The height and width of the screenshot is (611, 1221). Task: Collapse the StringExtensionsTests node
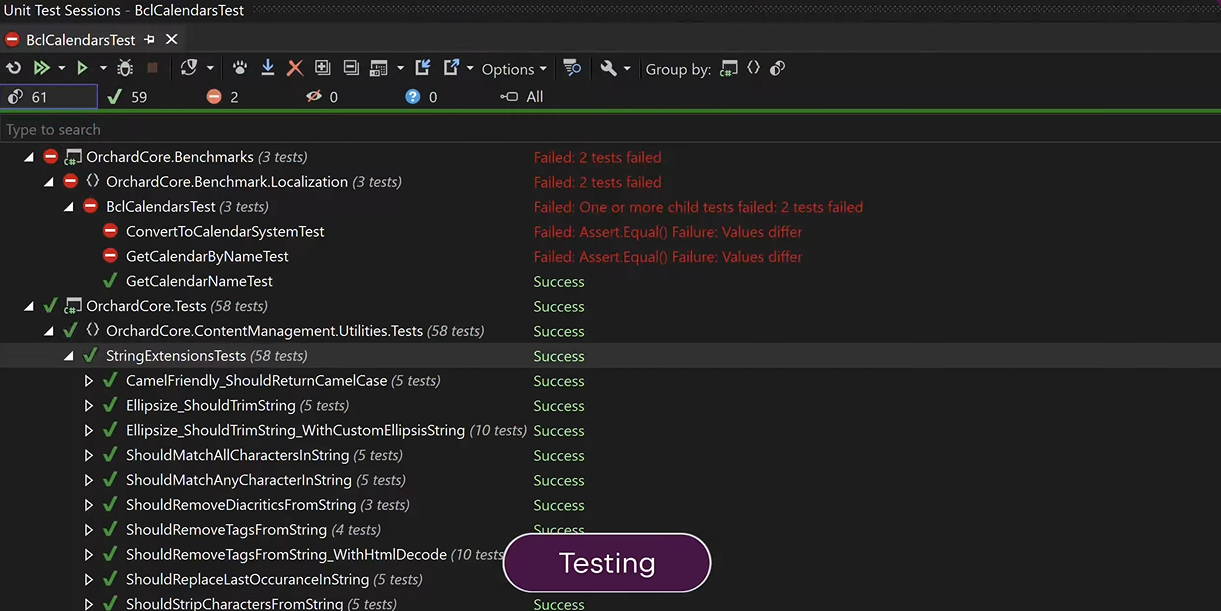(x=68, y=356)
